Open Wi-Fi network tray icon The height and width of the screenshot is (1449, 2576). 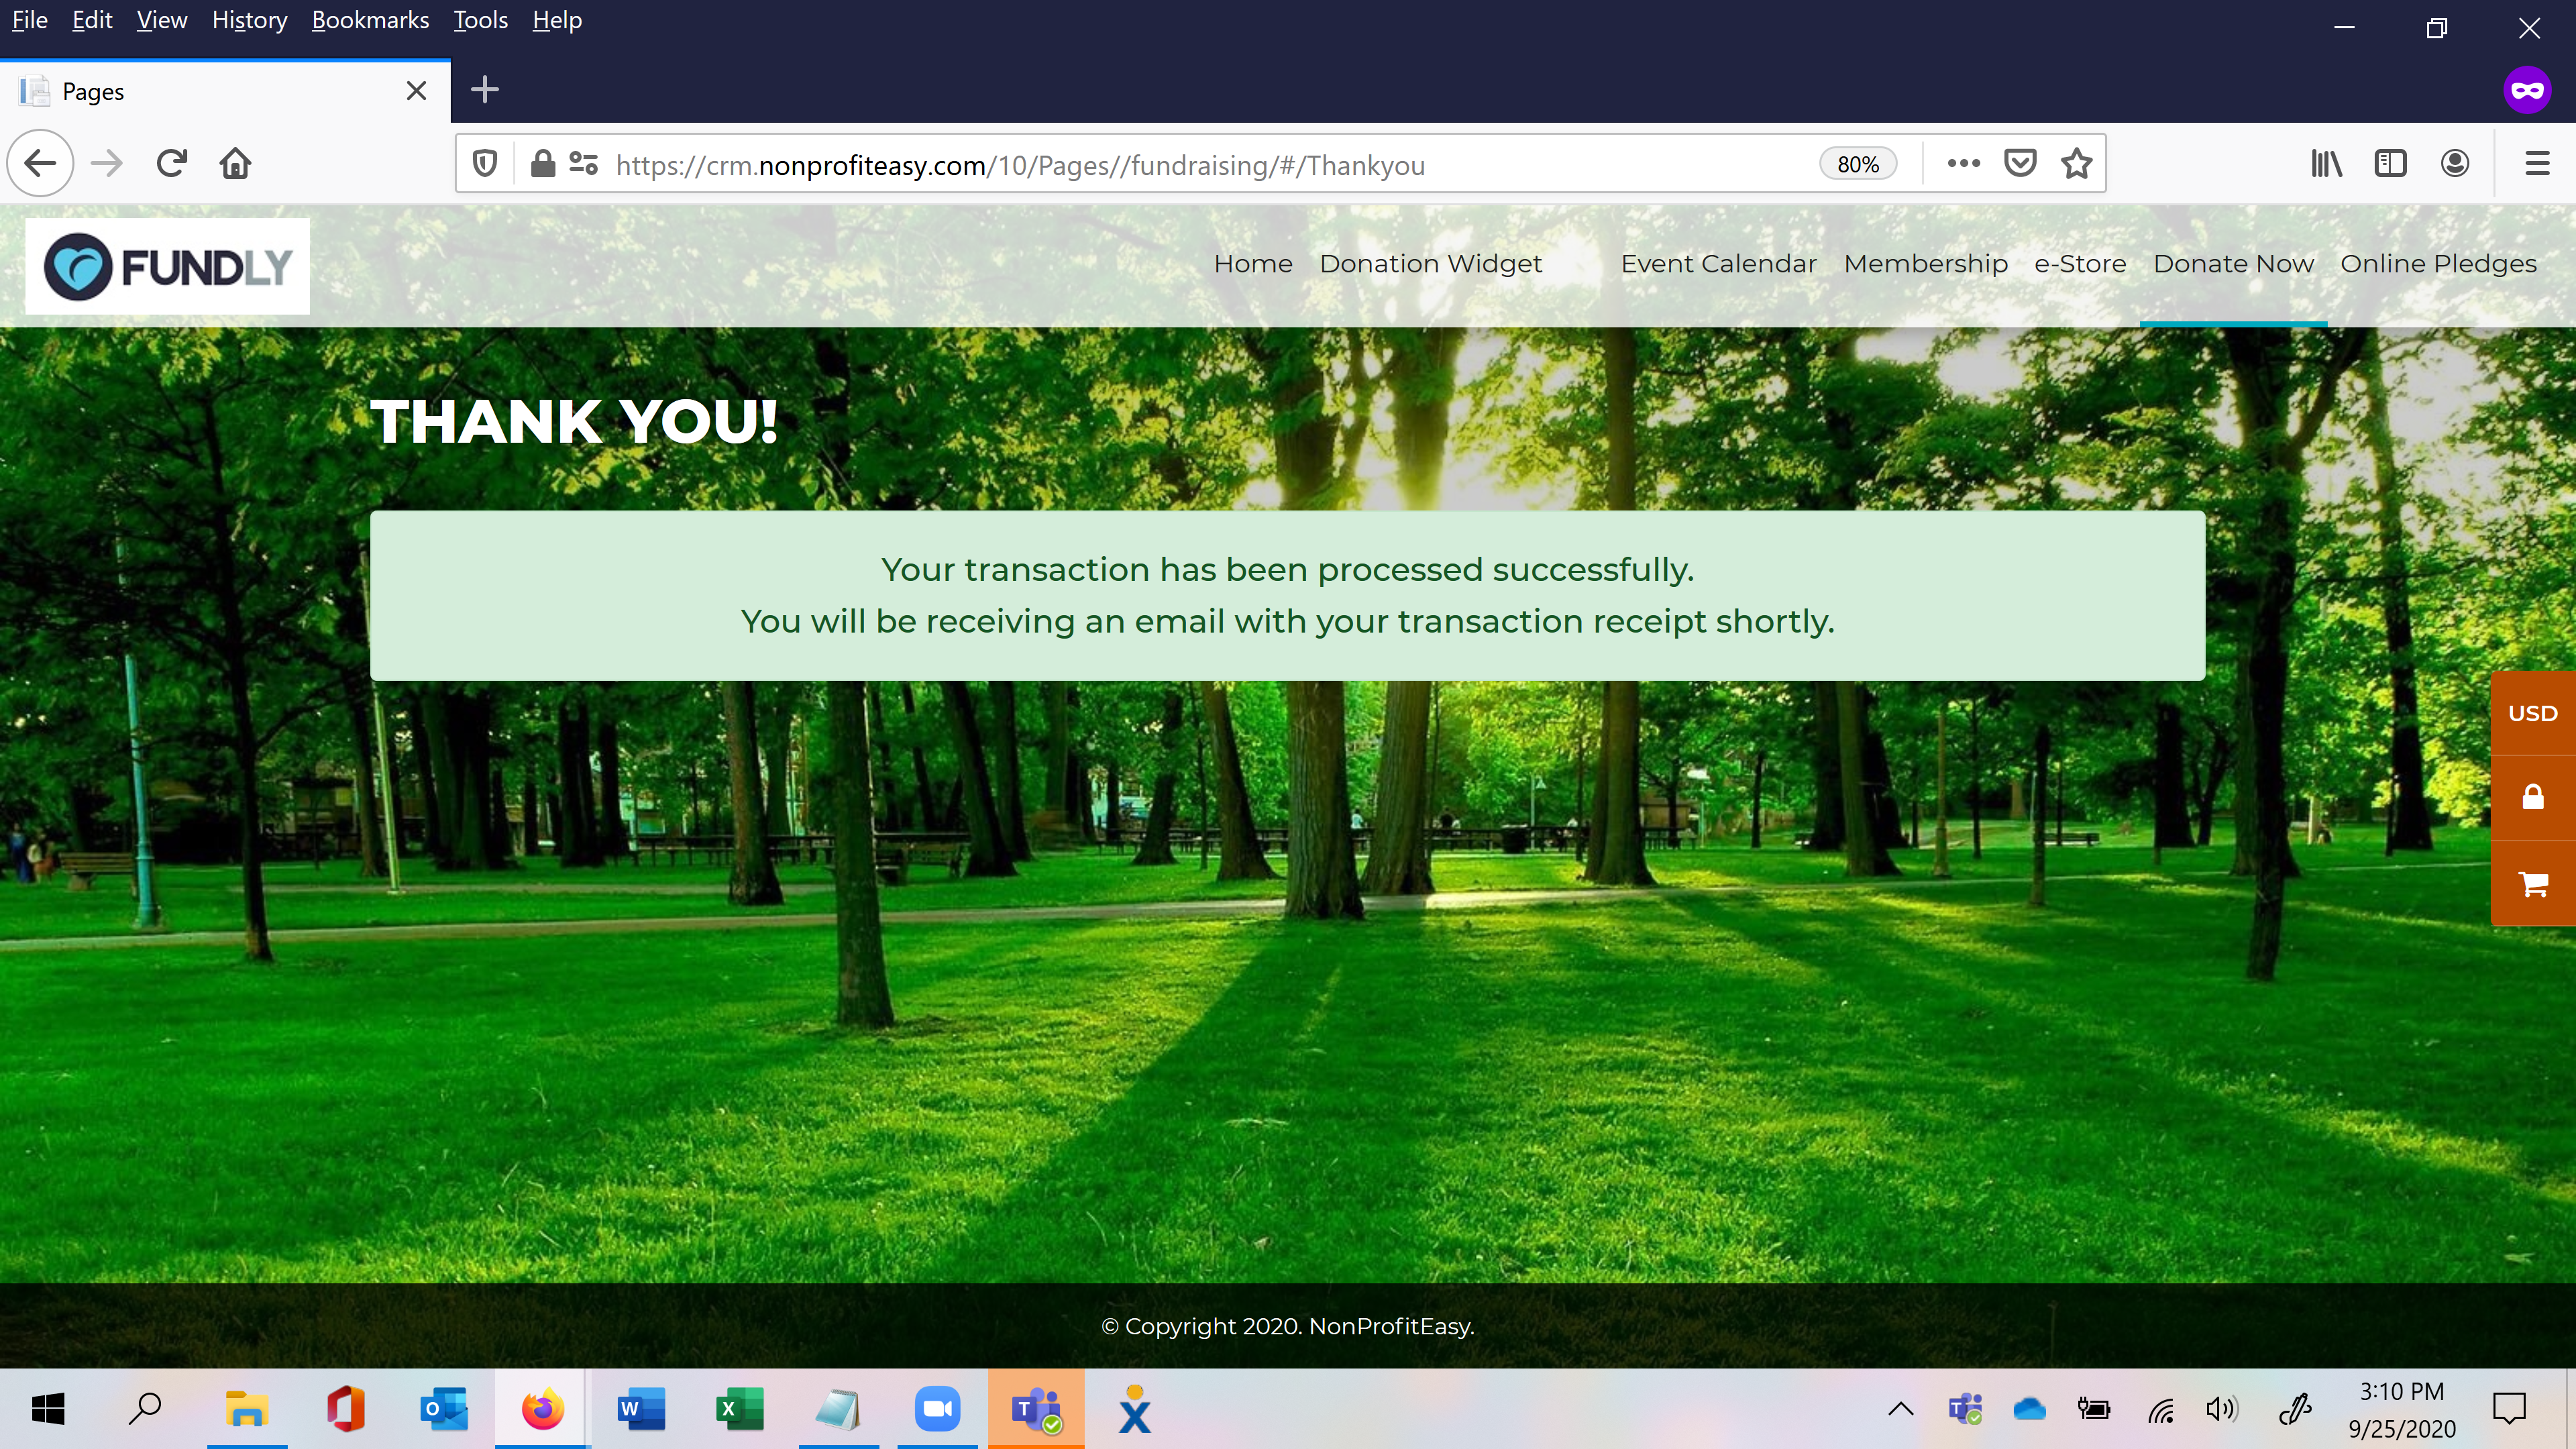pyautogui.click(x=2161, y=1410)
